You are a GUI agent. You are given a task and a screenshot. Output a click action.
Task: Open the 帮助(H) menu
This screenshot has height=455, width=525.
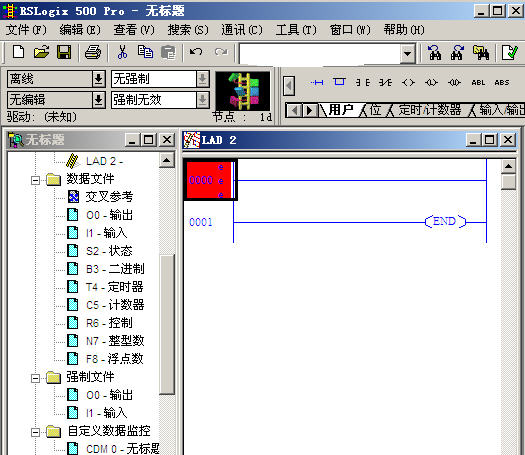[404, 30]
